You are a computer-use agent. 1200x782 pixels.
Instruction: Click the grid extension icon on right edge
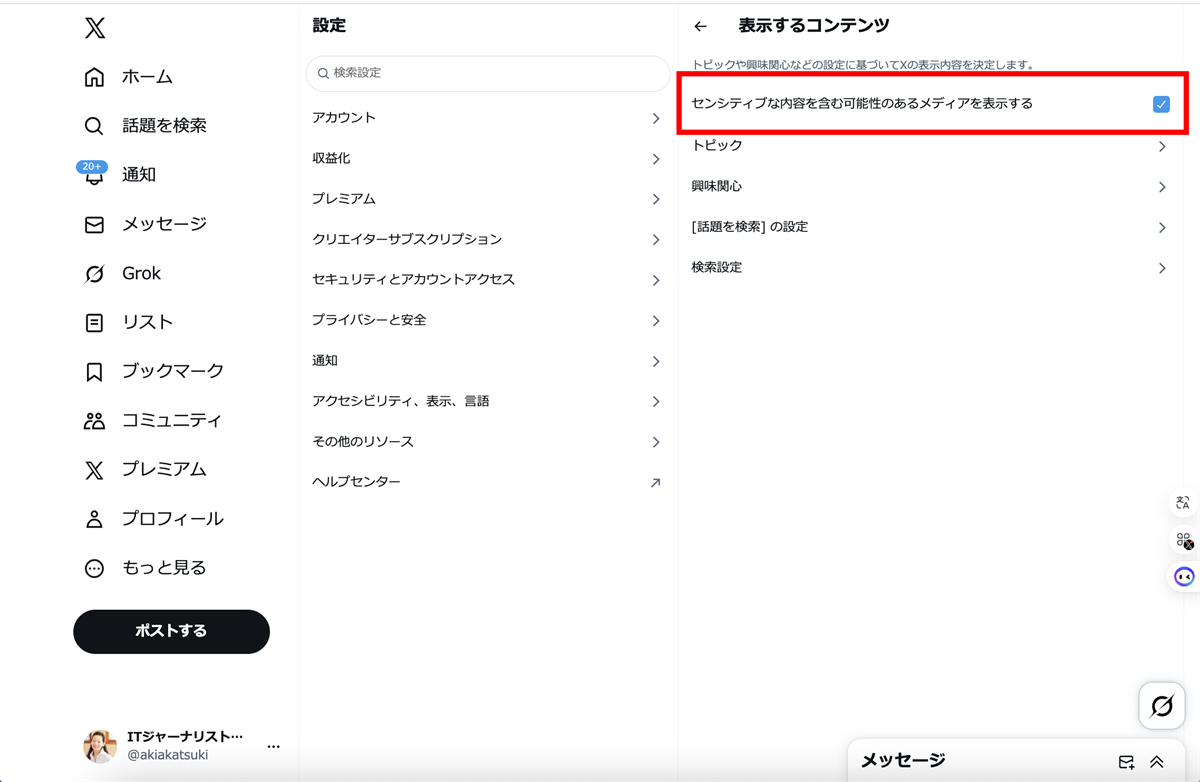1184,540
